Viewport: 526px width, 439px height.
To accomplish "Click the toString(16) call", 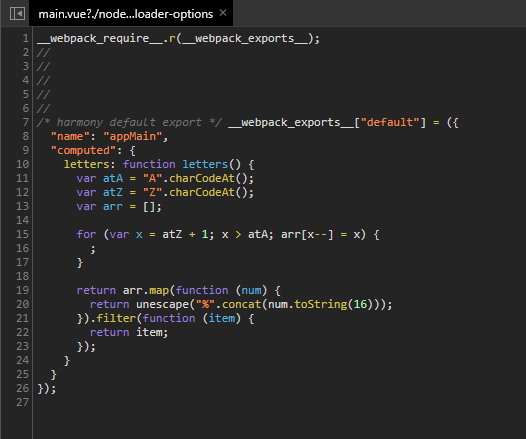I will point(334,304).
